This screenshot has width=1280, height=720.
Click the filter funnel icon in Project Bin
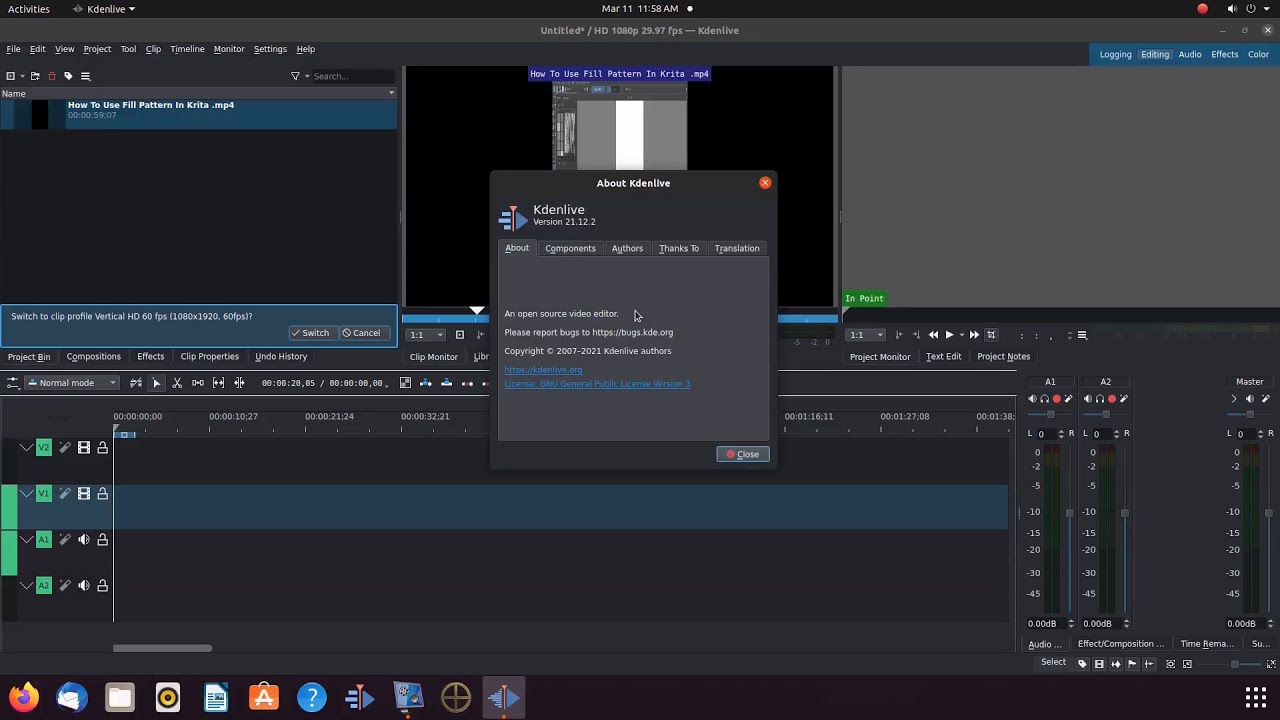click(x=295, y=76)
